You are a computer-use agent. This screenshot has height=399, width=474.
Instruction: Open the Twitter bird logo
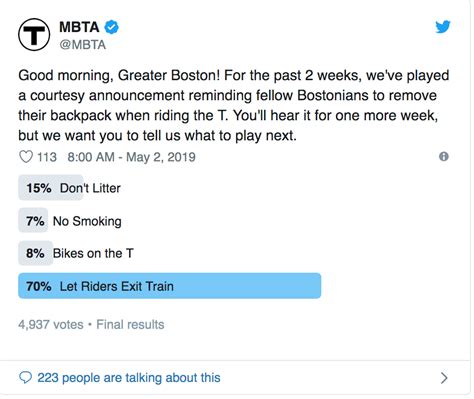[x=443, y=27]
